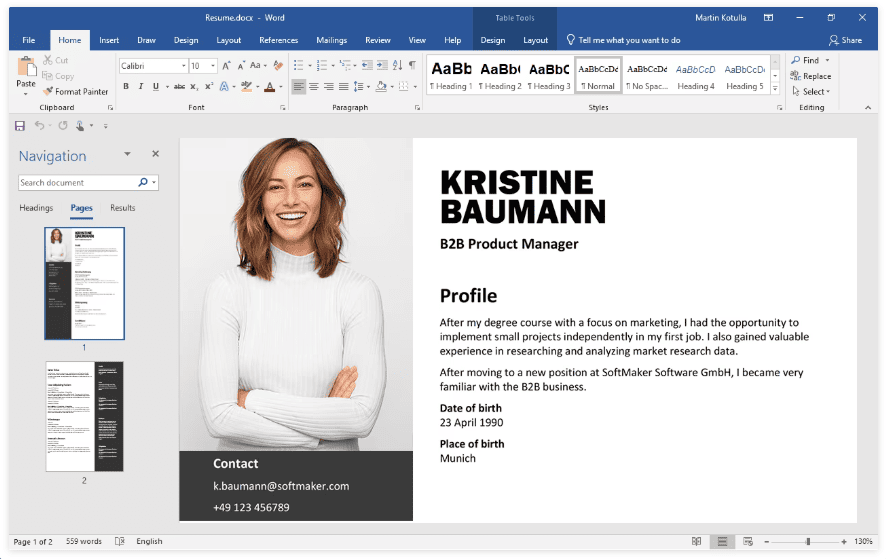Viewport: 886px width, 559px height.
Task: Apply the No Spacing style
Action: [647, 75]
